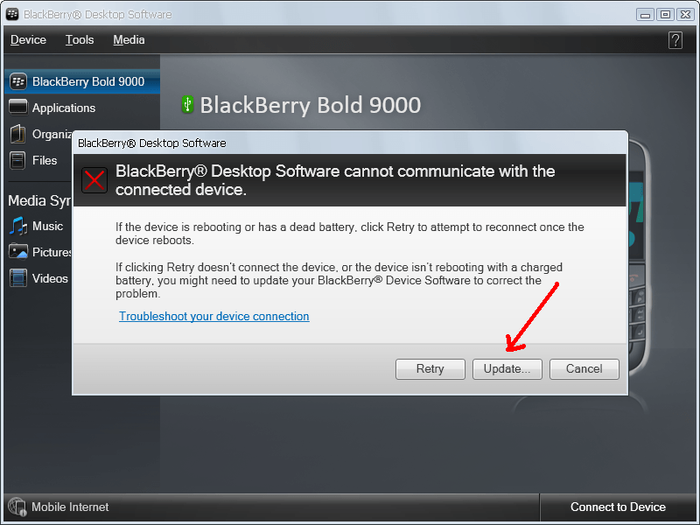This screenshot has width=700, height=525.
Task: Click the BlackBerry phone image behind dialog
Action: tap(638, 259)
